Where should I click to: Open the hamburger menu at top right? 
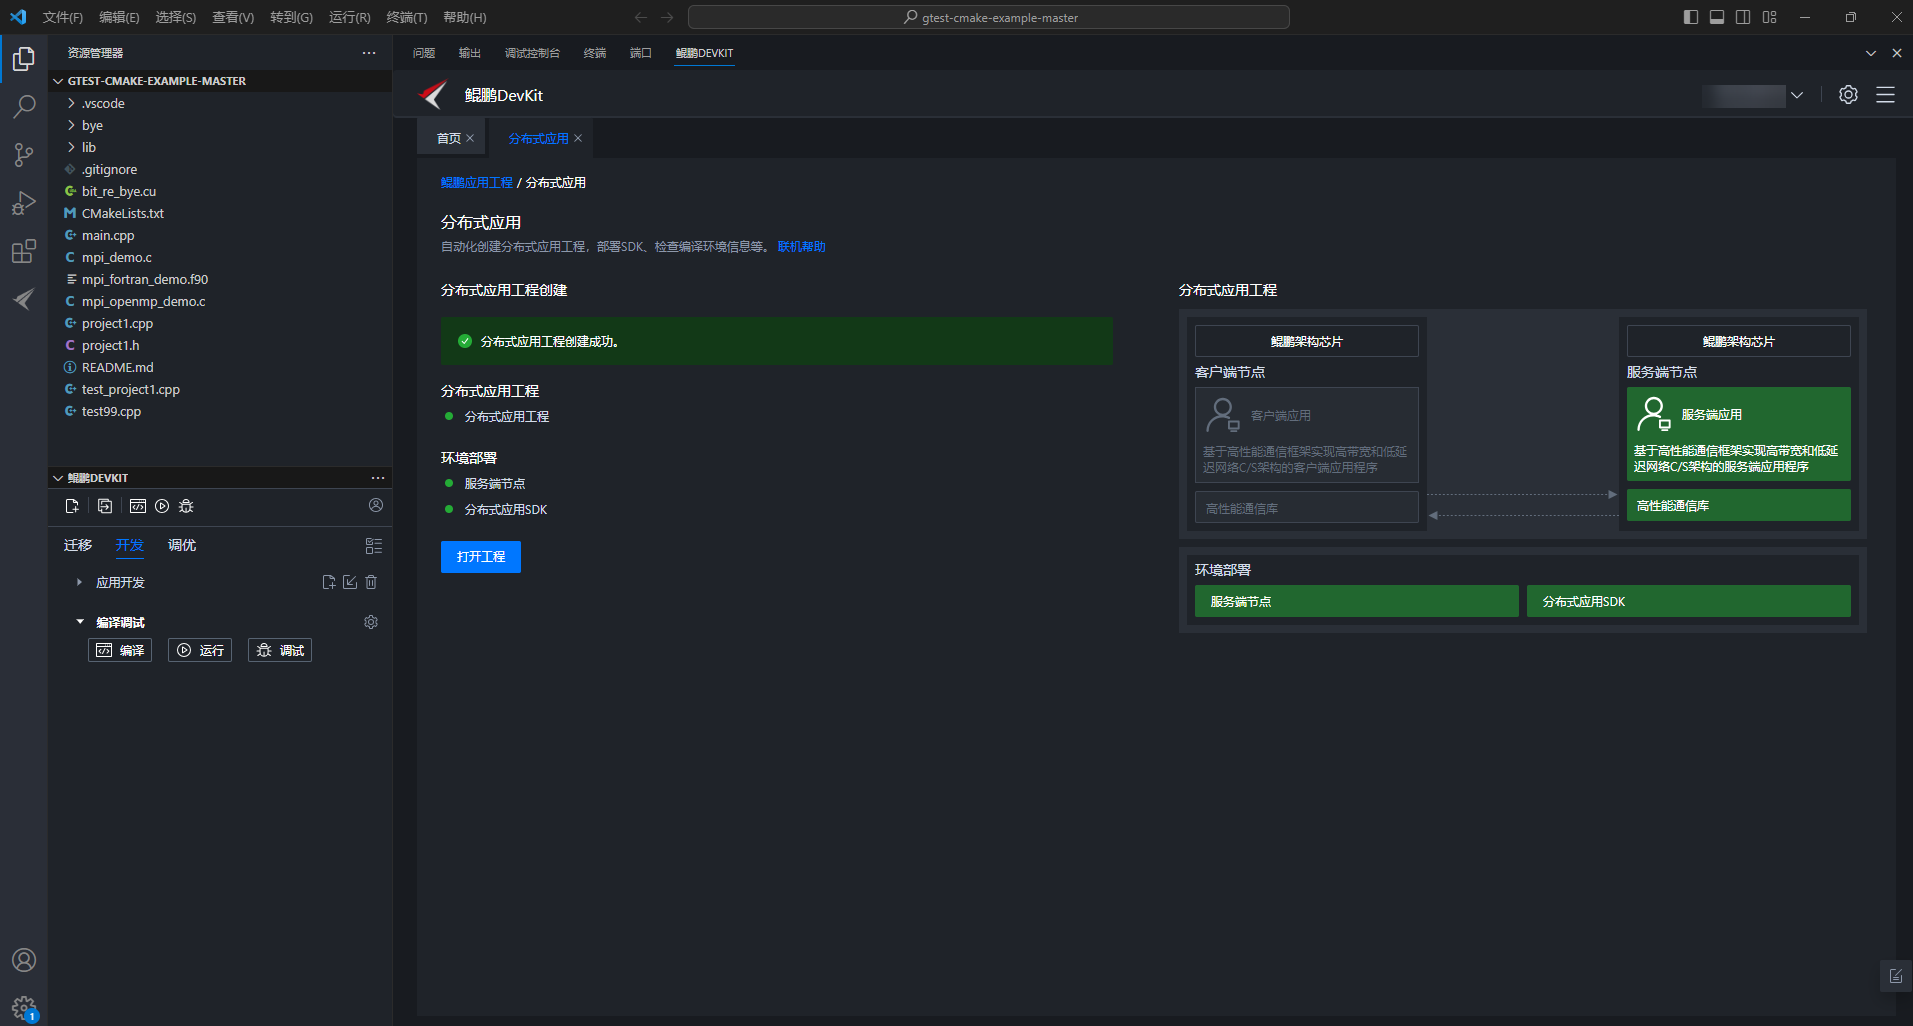pyautogui.click(x=1885, y=95)
